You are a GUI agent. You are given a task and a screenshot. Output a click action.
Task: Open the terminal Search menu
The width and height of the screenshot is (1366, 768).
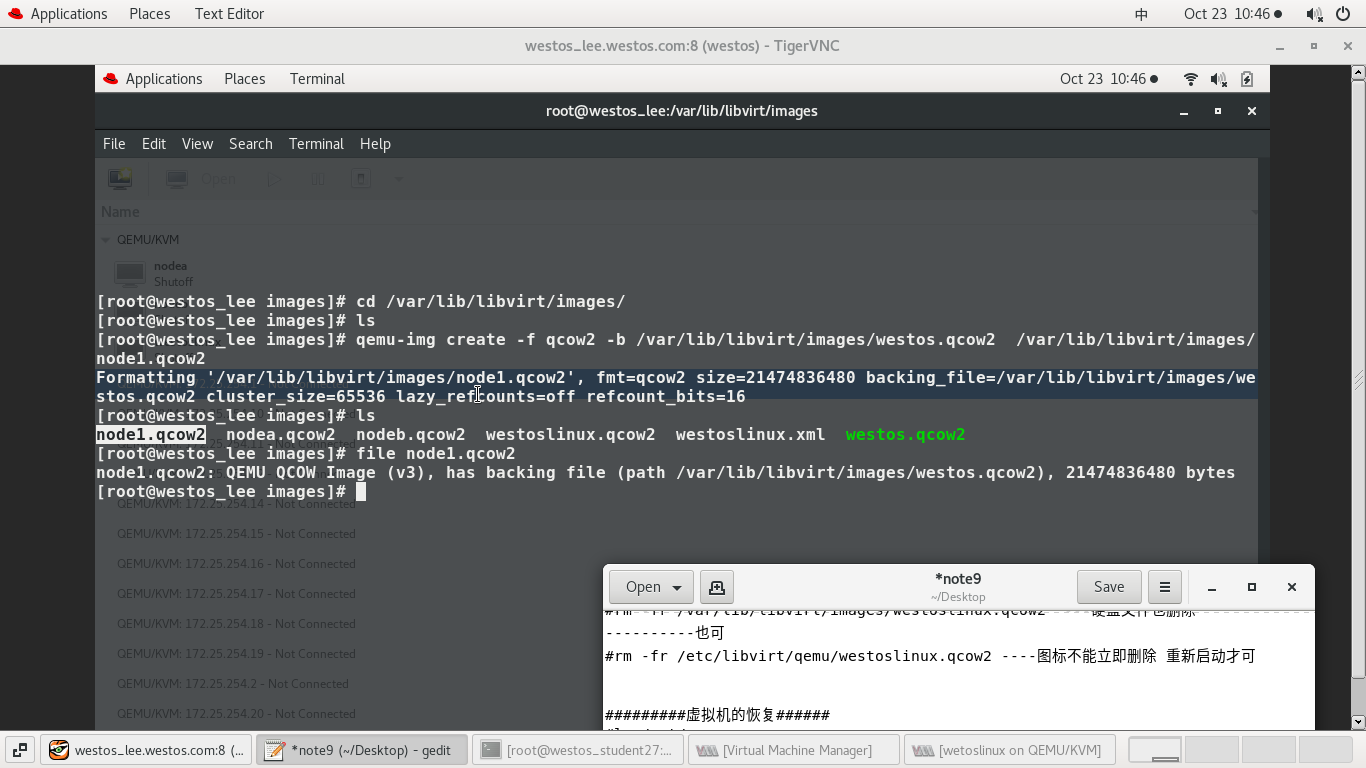[x=251, y=144]
